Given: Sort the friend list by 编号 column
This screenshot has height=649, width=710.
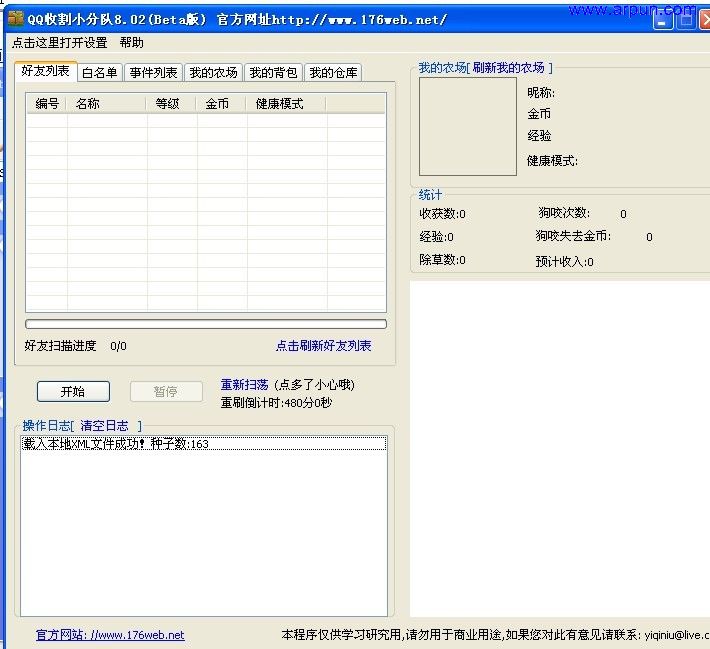Looking at the screenshot, I should coord(47,104).
